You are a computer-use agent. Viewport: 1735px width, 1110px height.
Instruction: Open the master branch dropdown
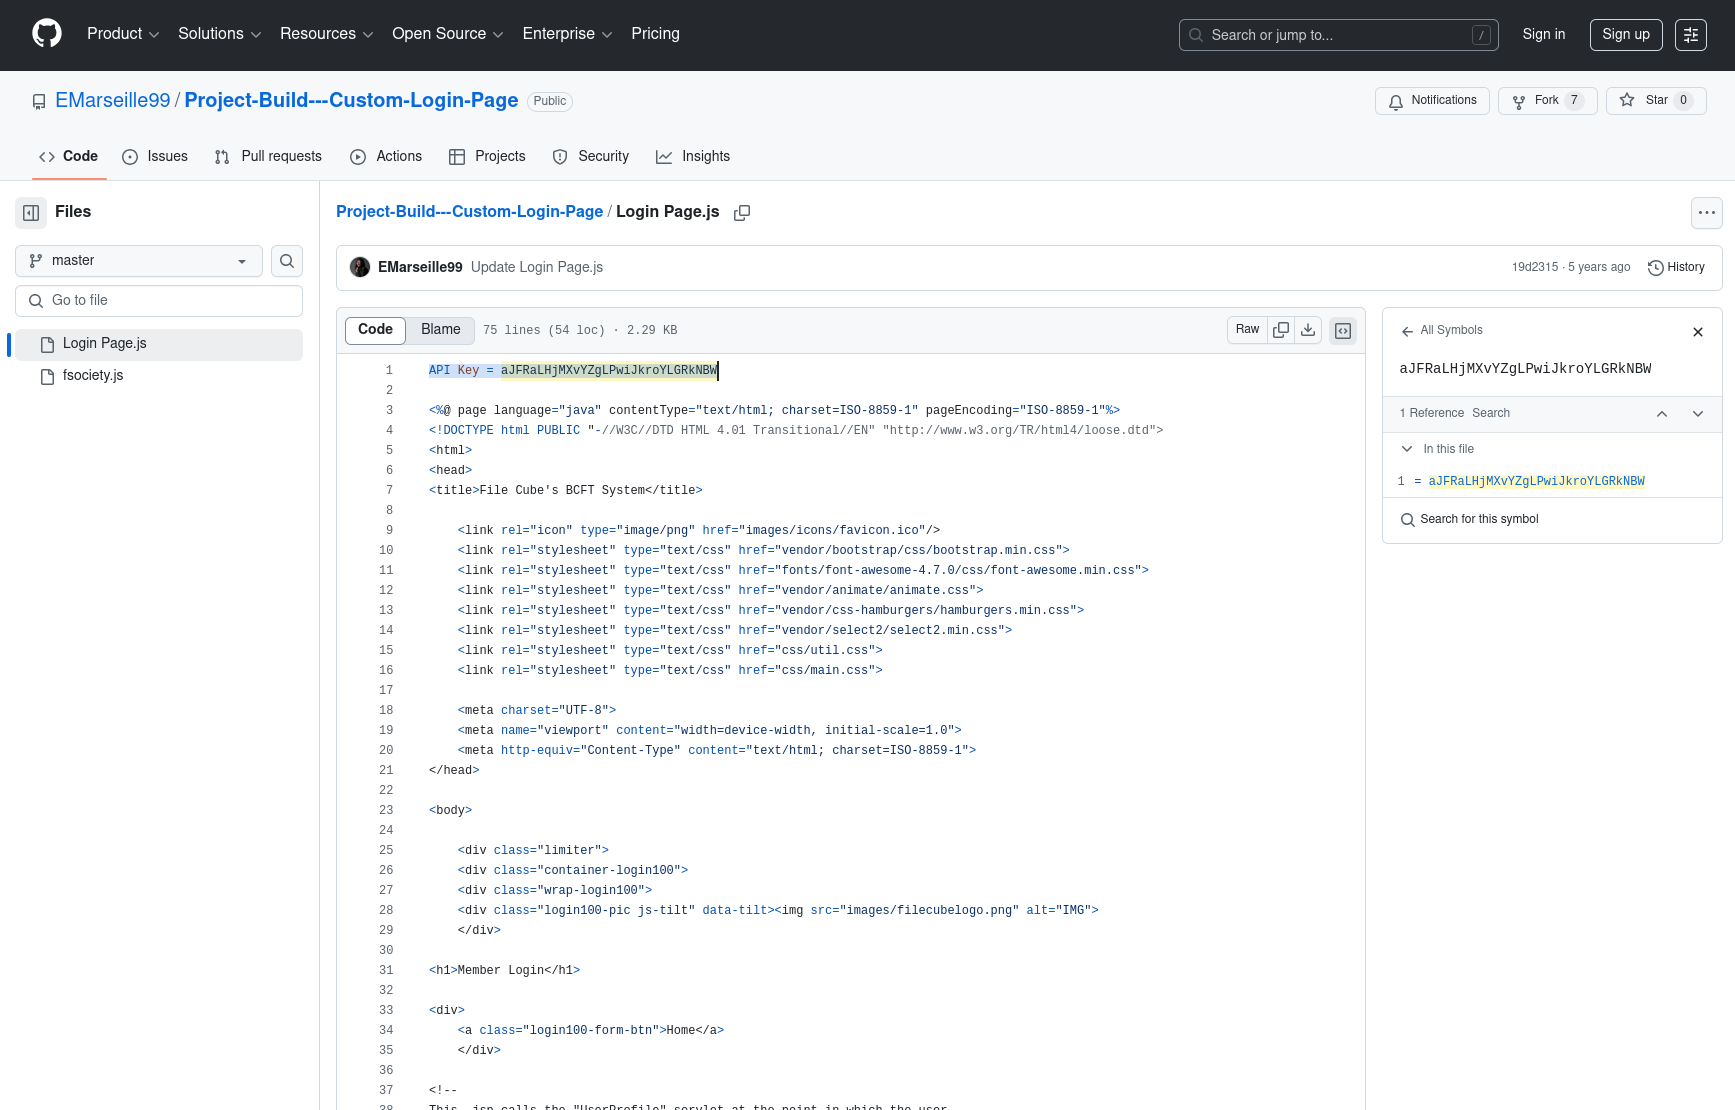[x=139, y=261]
